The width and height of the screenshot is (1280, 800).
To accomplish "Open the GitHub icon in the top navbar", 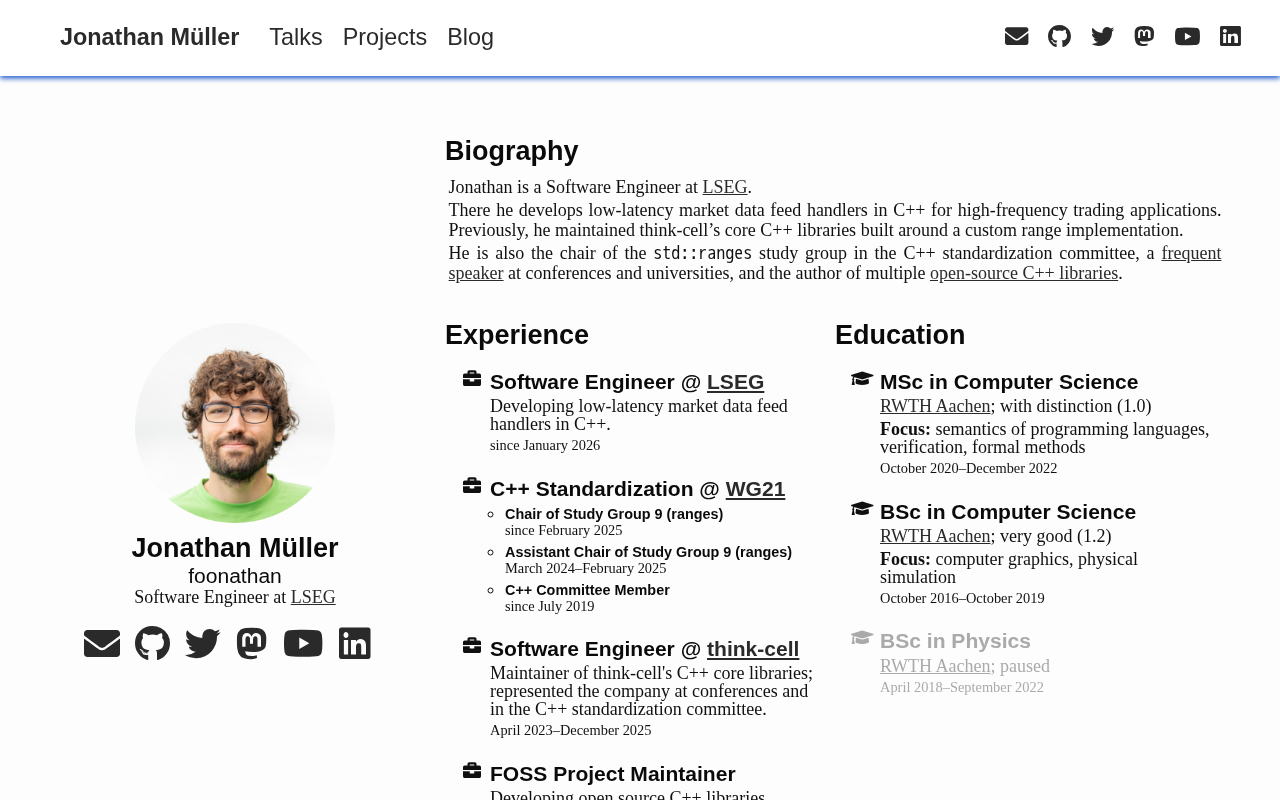I will (1059, 37).
